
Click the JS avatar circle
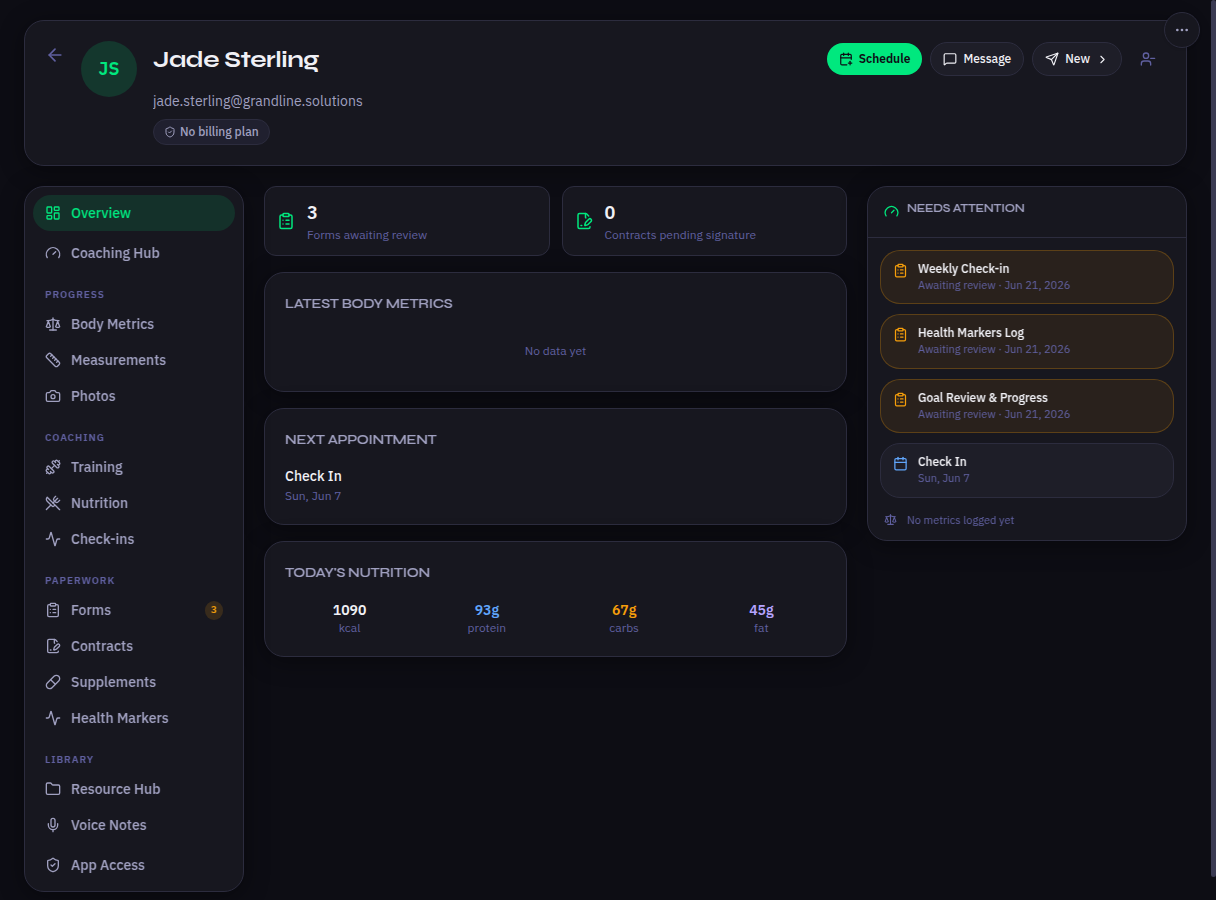109,69
